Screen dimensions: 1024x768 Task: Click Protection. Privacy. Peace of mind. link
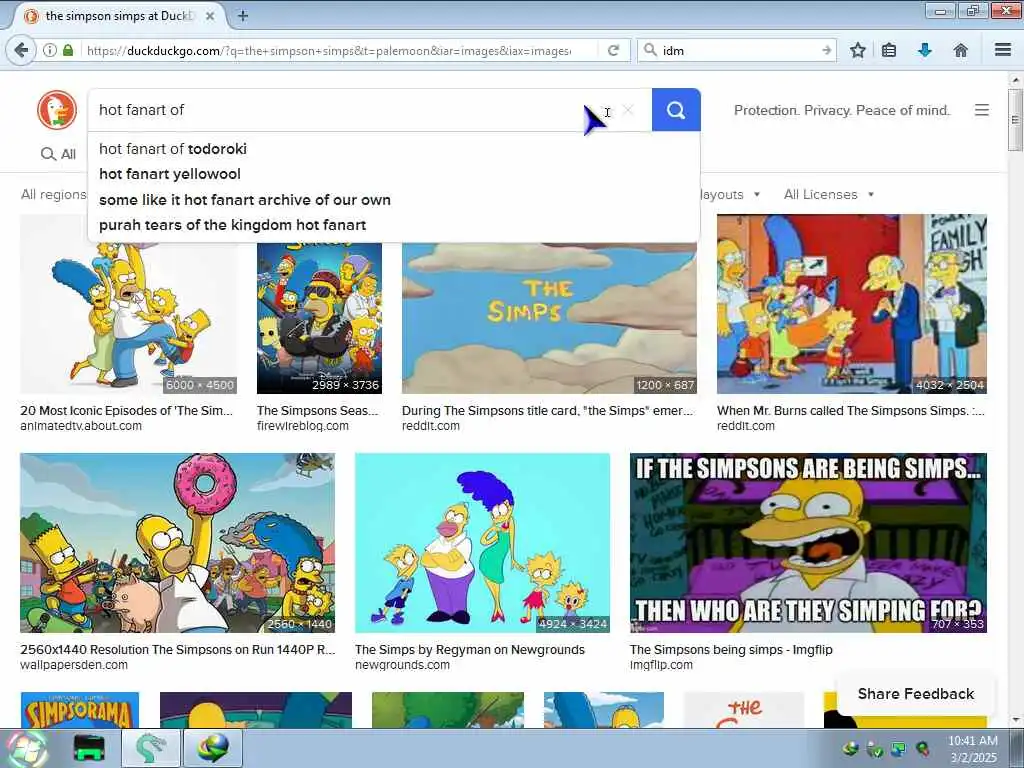tap(842, 110)
